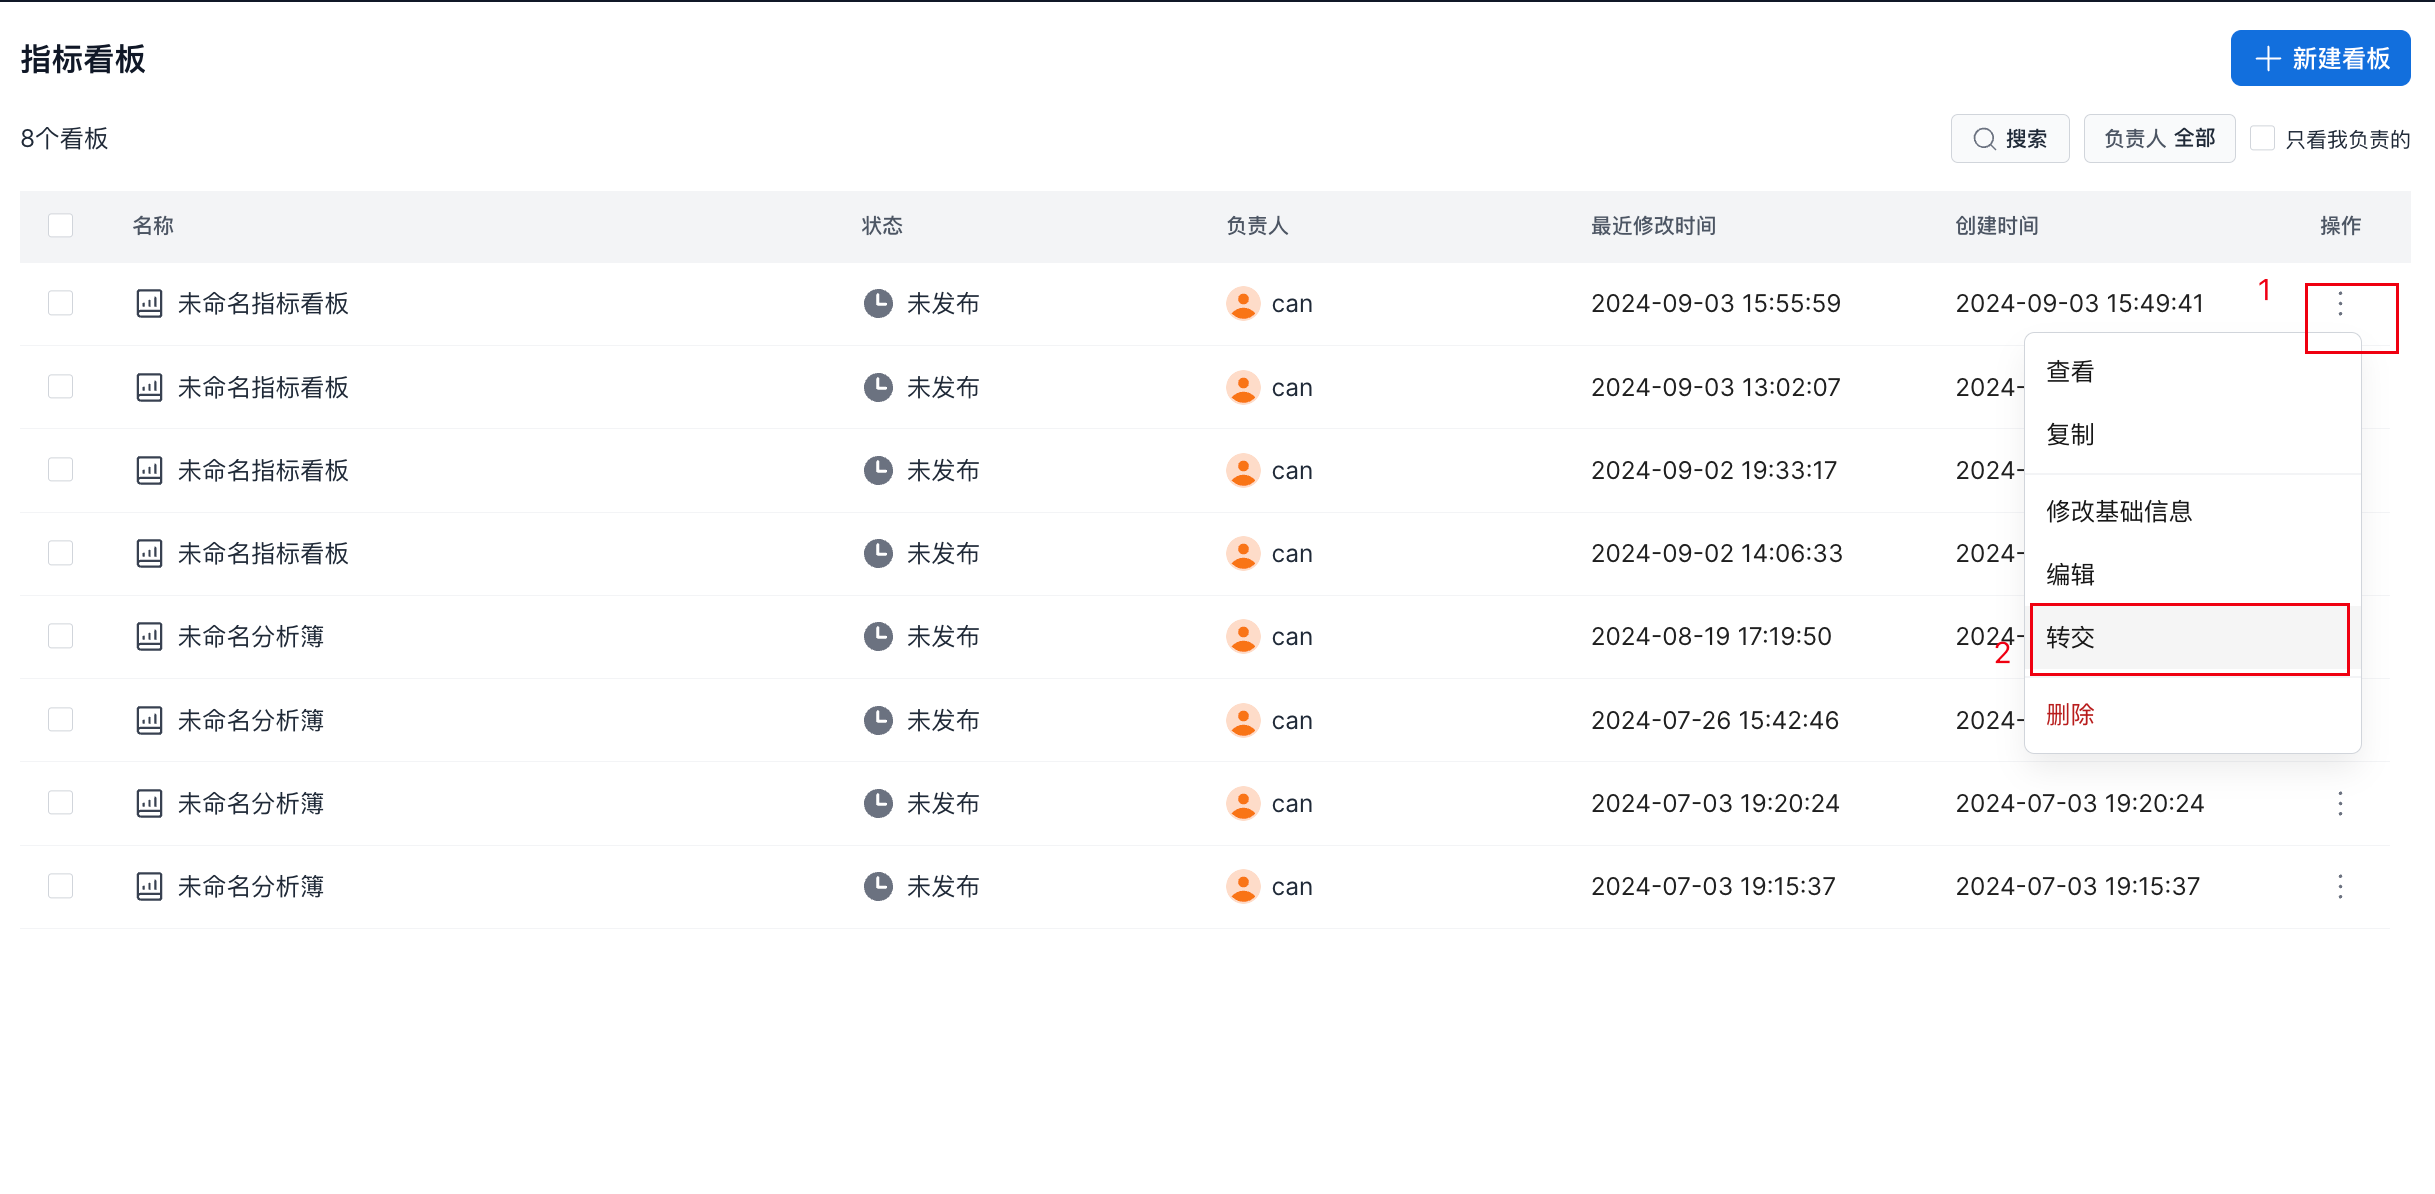Click can's avatar in first row
The image size is (2435, 1194).
pos(1243,304)
